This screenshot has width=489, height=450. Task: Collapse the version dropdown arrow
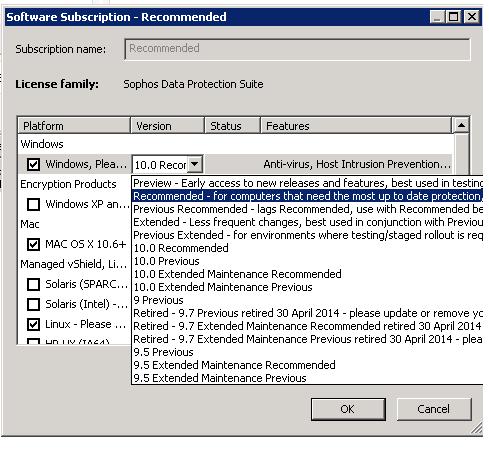pos(195,164)
